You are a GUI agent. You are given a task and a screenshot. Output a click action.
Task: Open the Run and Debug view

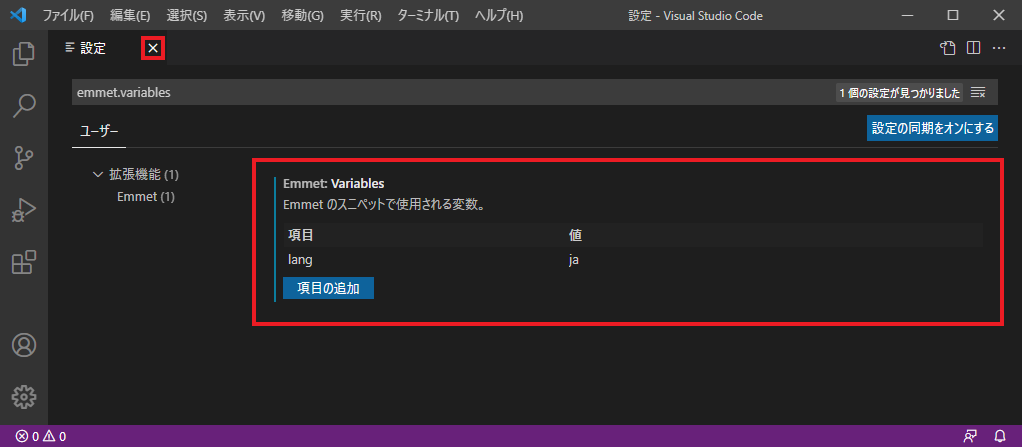(x=24, y=210)
